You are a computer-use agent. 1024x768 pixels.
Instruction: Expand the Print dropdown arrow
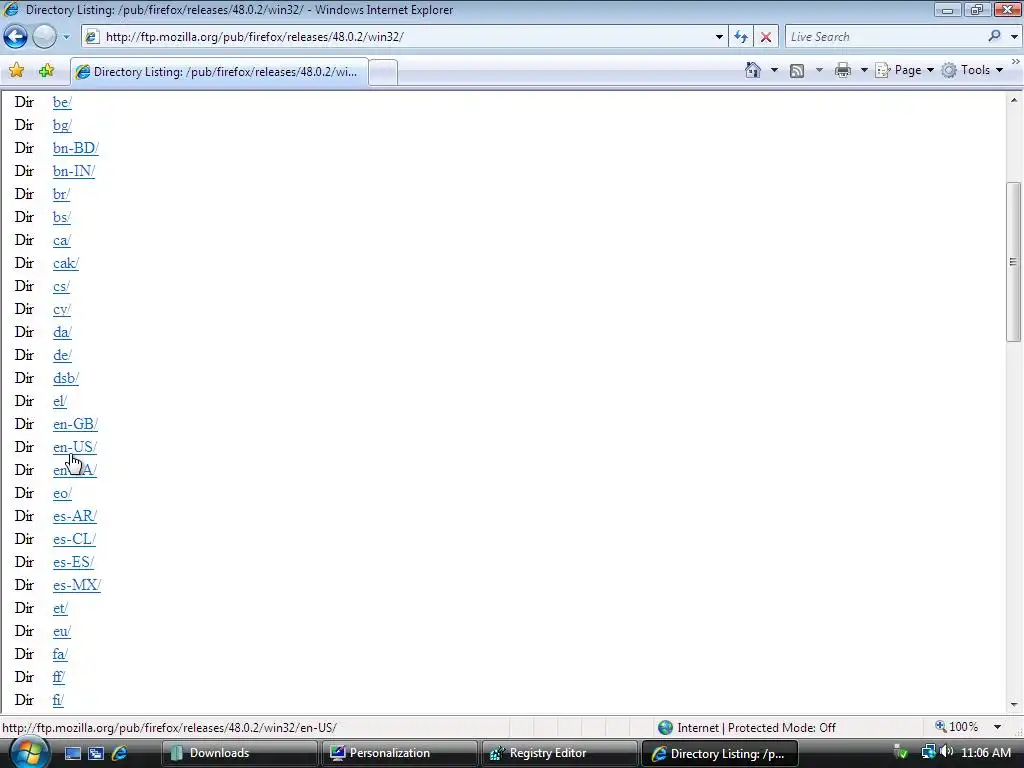click(x=863, y=70)
